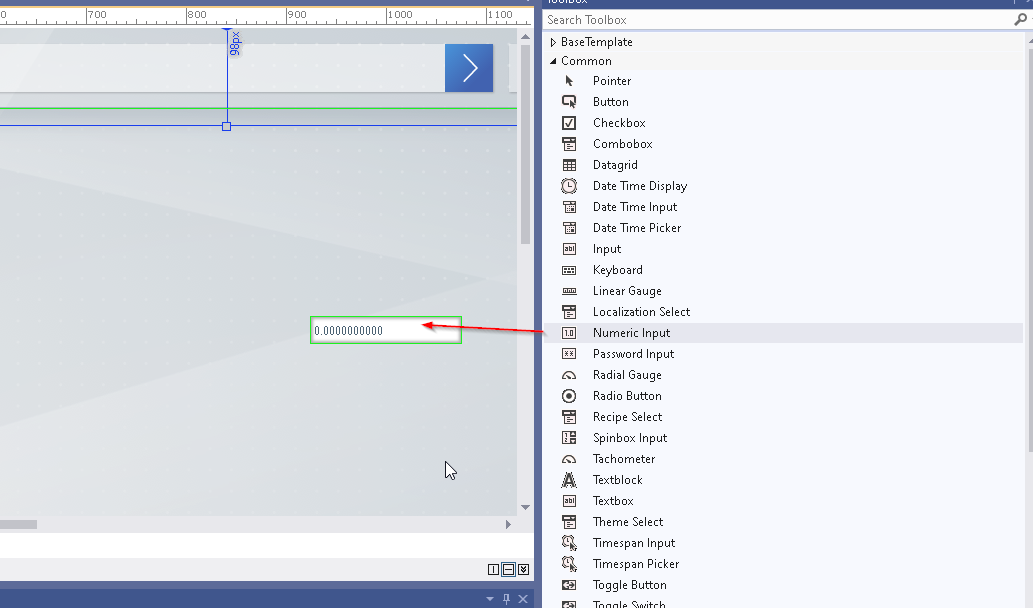Image resolution: width=1033 pixels, height=608 pixels.
Task: Choose the Checkbox control icon
Action: (569, 123)
